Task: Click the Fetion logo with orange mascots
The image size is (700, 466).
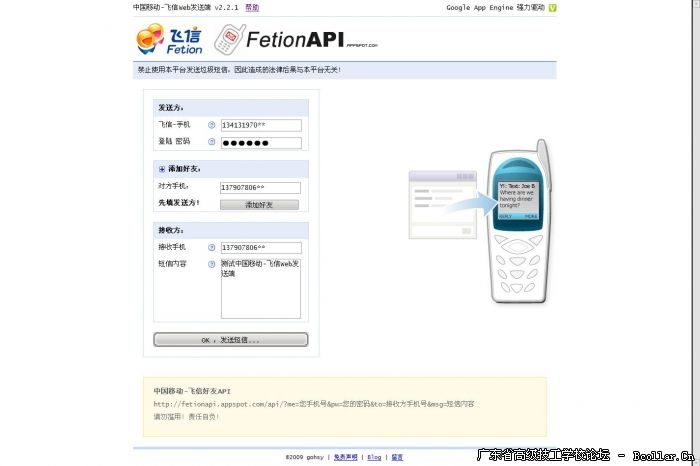Action: tap(169, 39)
